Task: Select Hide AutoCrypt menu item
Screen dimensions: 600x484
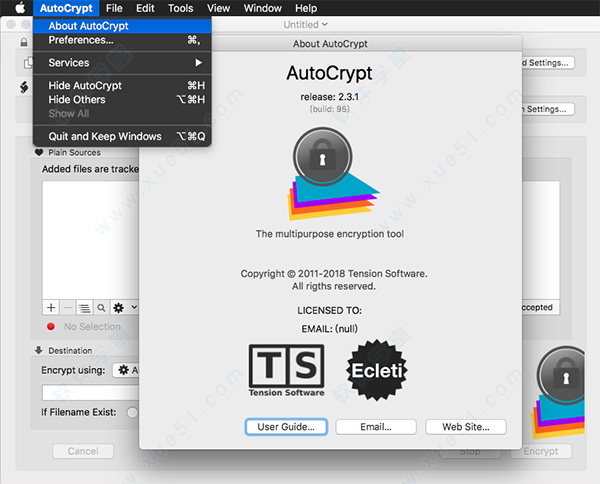Action: [x=122, y=85]
